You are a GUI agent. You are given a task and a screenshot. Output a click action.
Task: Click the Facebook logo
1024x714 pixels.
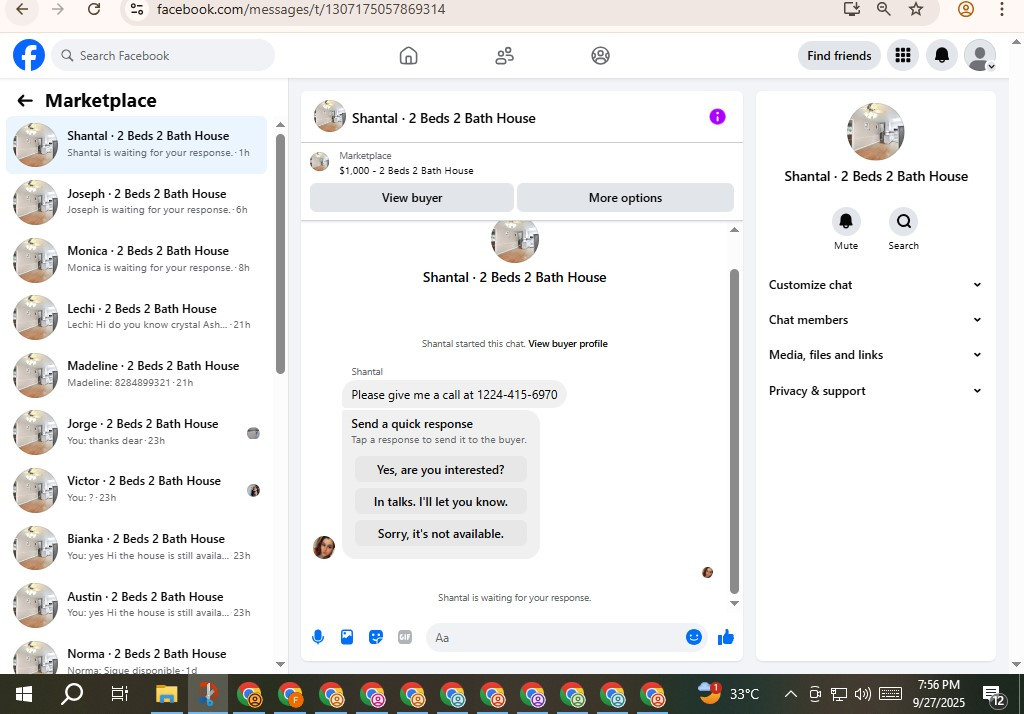coord(29,56)
